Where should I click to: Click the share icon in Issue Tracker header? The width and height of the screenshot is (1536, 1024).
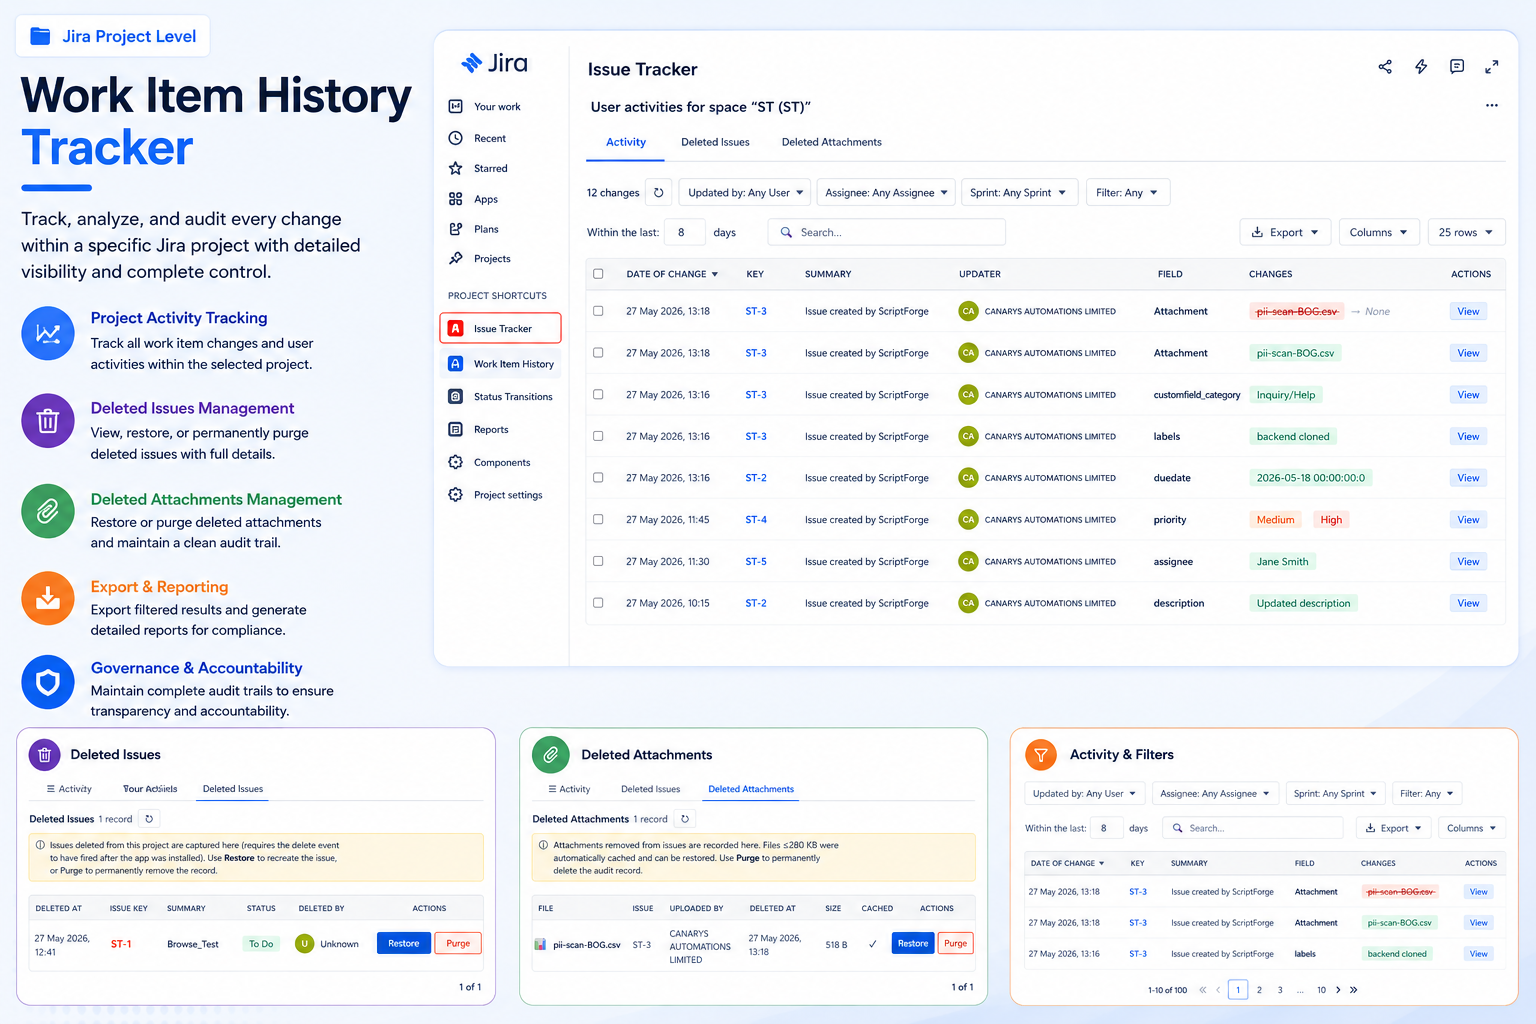point(1385,67)
